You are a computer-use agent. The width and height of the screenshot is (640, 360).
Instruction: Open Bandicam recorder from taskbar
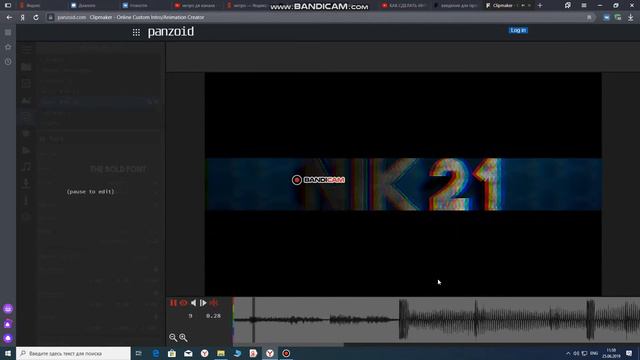click(x=286, y=353)
